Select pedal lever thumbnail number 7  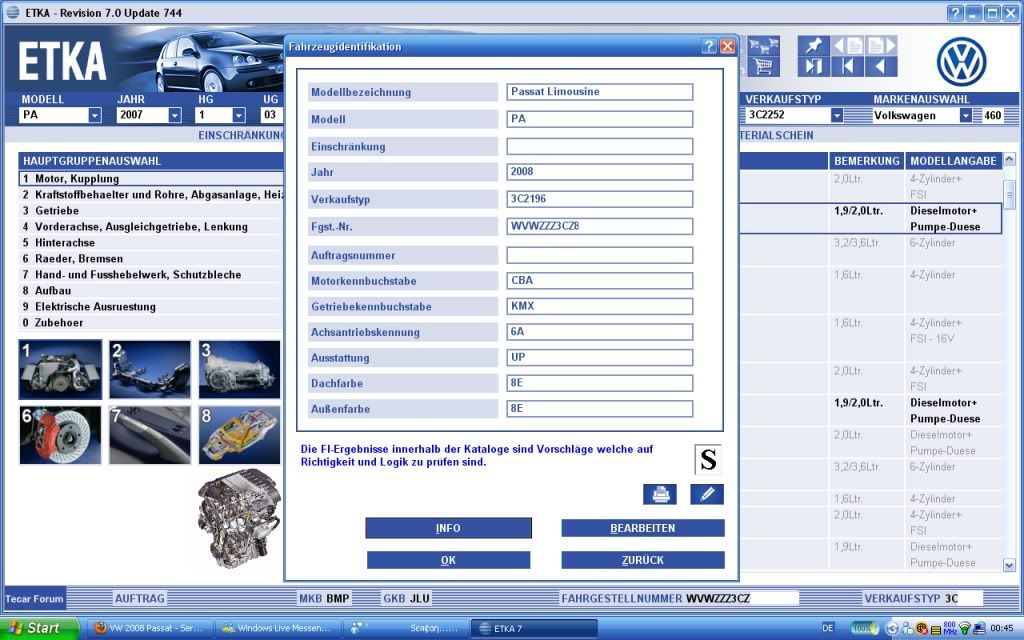click(150, 435)
